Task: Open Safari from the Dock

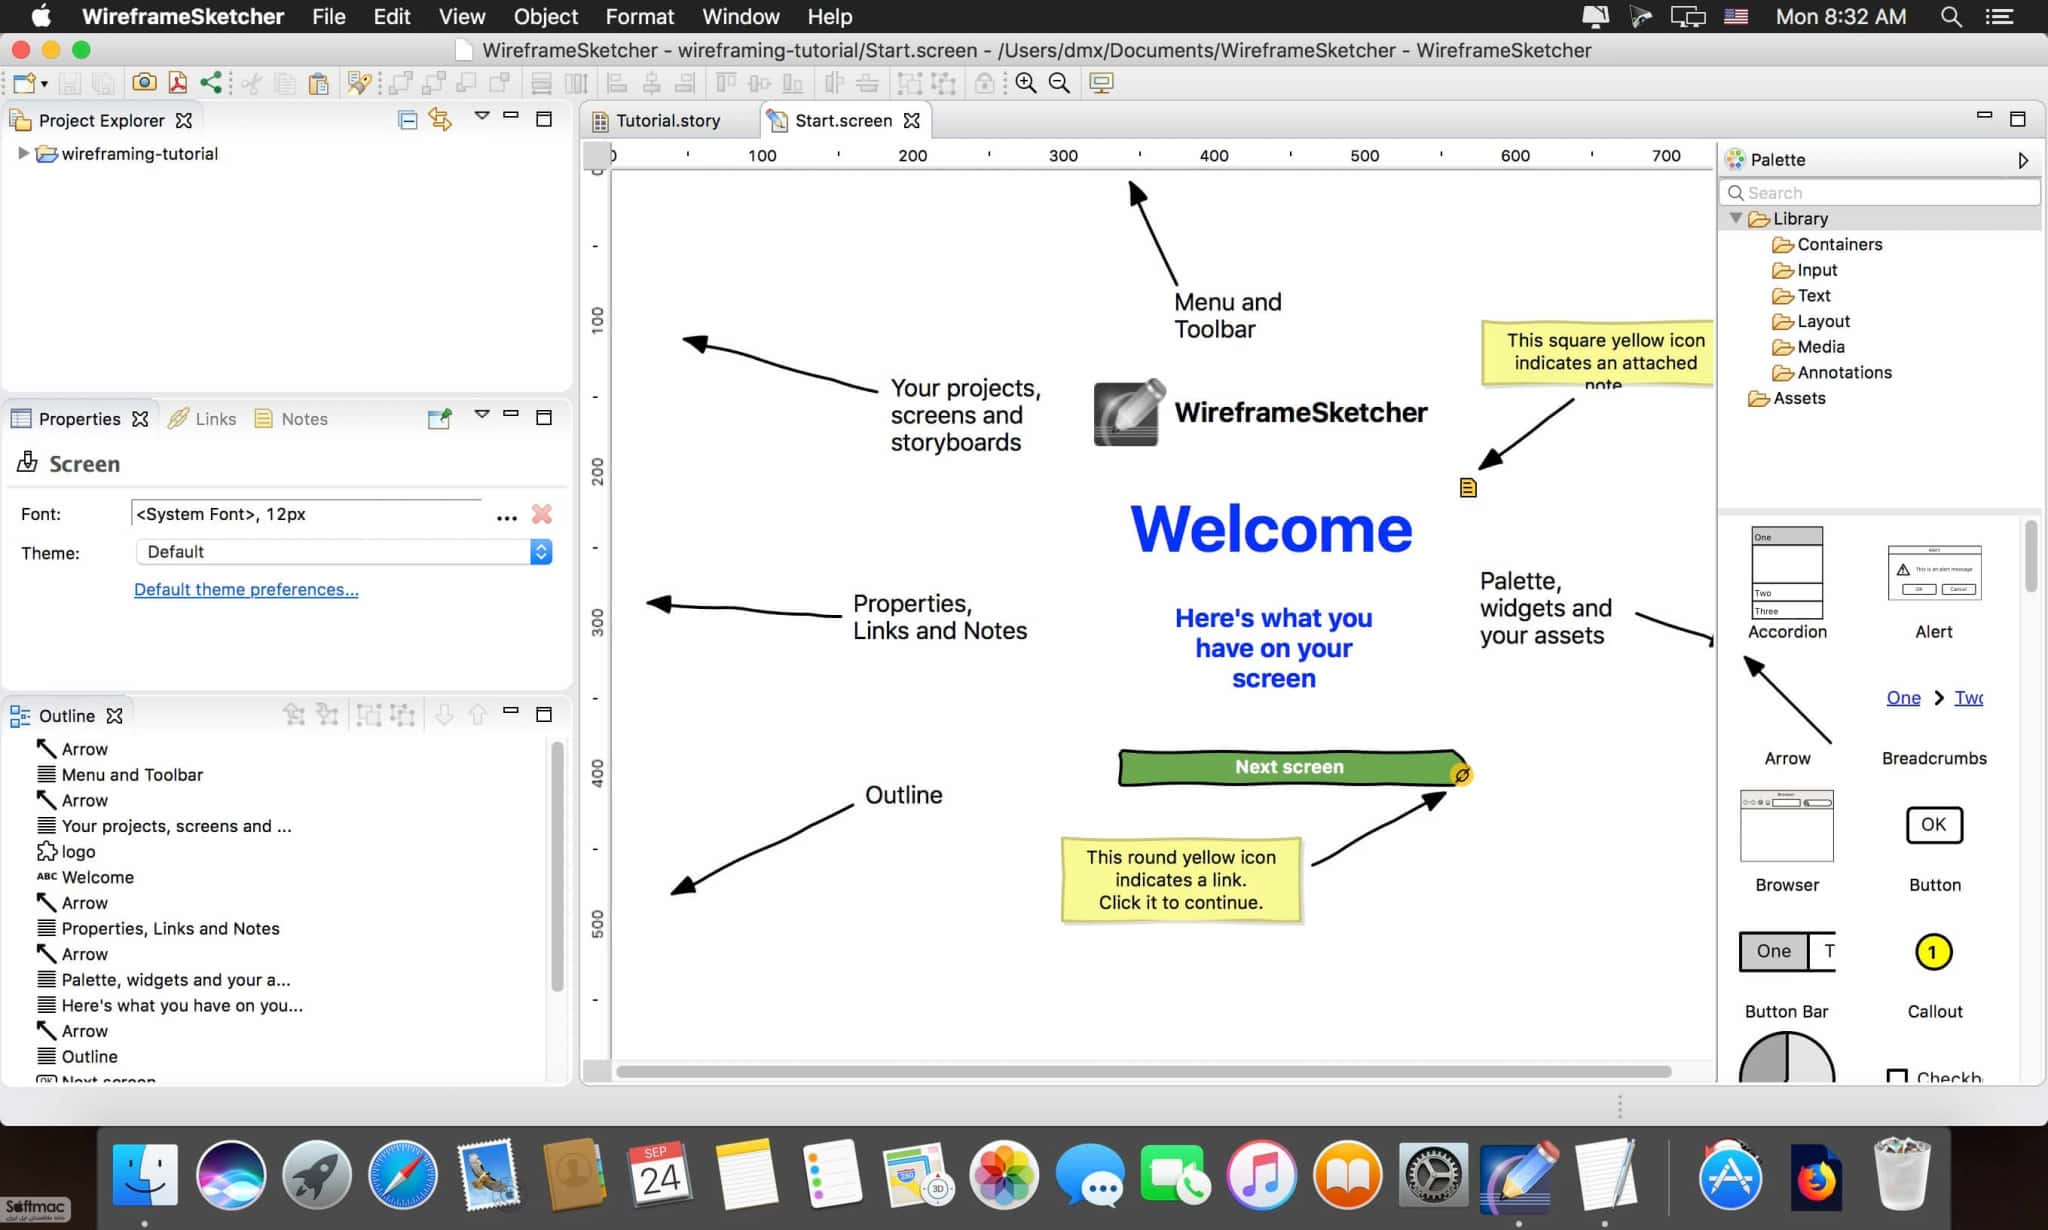Action: (402, 1175)
